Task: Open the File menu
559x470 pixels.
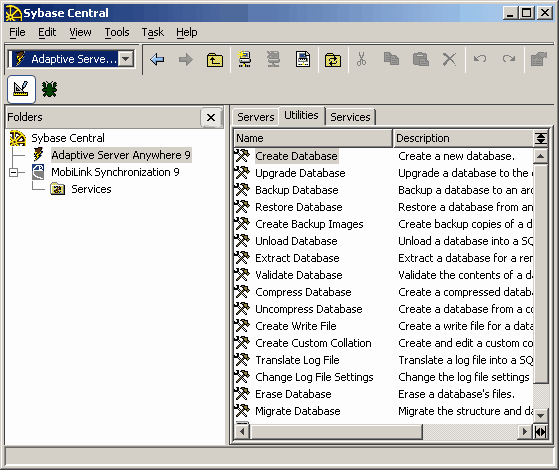Action: [17, 32]
